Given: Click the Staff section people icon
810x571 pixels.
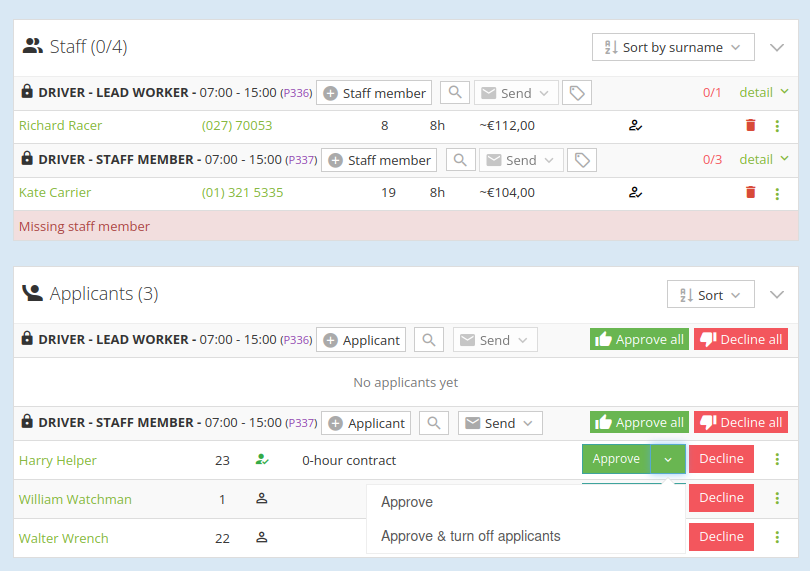Looking at the screenshot, I should tap(33, 46).
